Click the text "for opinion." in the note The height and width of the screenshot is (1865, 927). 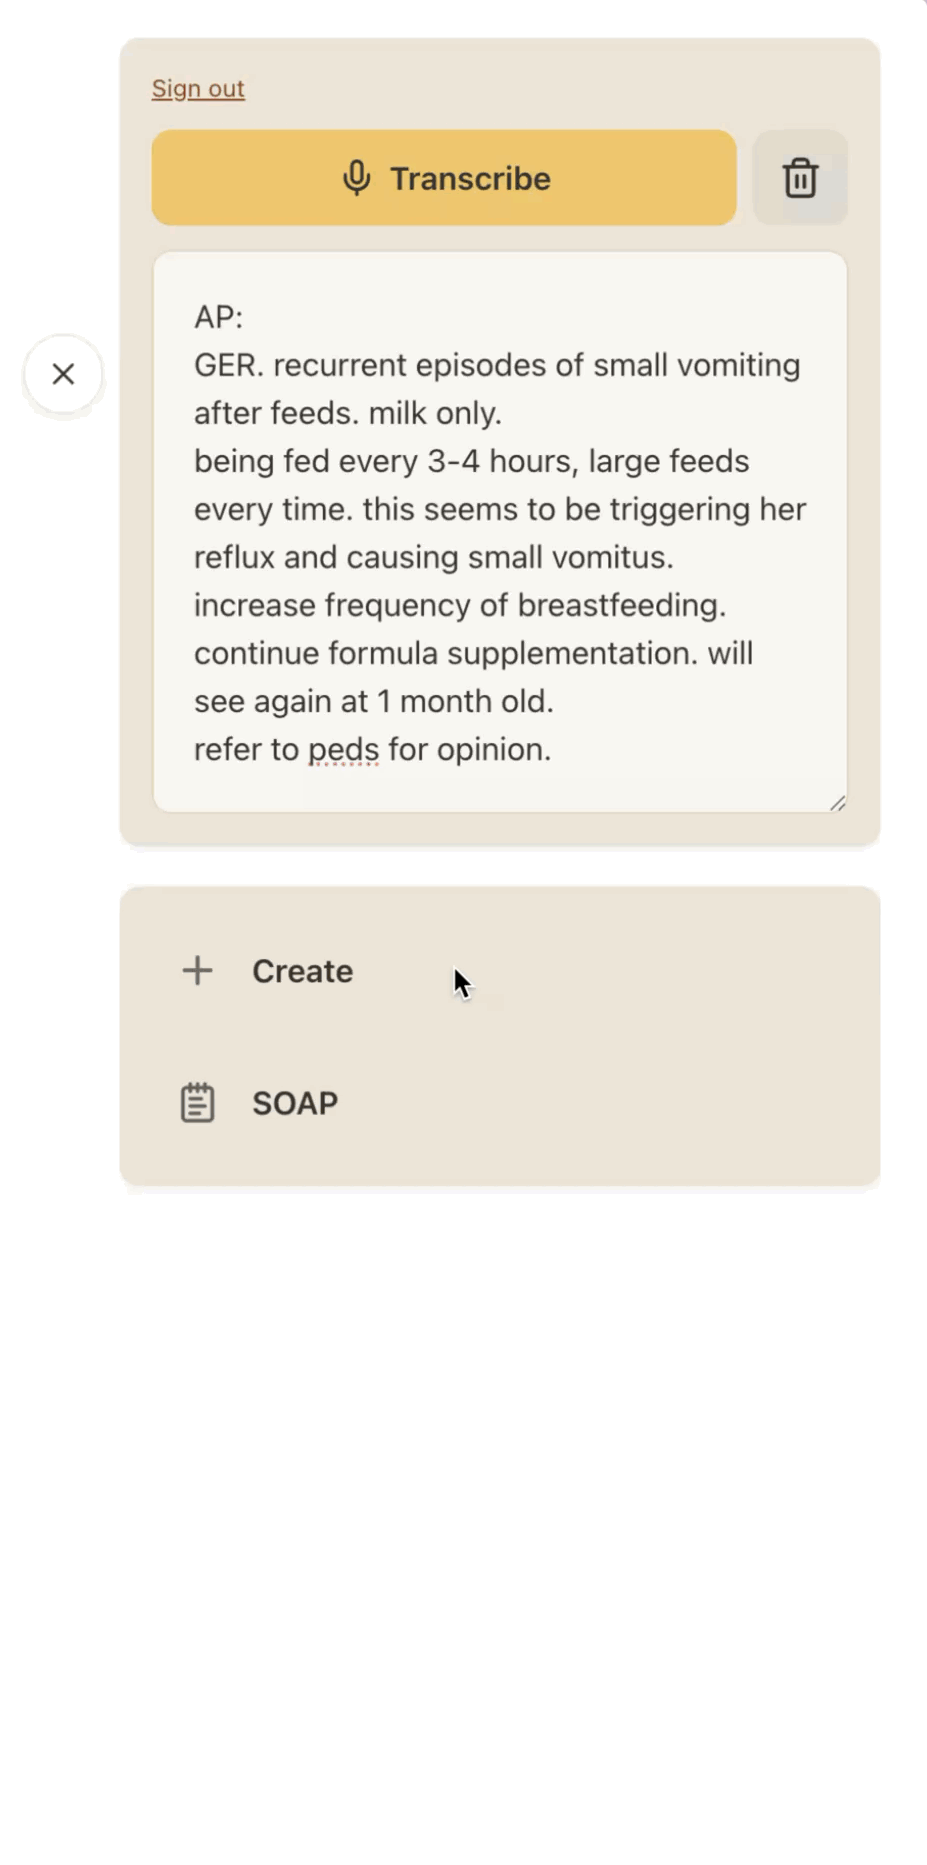(x=470, y=749)
